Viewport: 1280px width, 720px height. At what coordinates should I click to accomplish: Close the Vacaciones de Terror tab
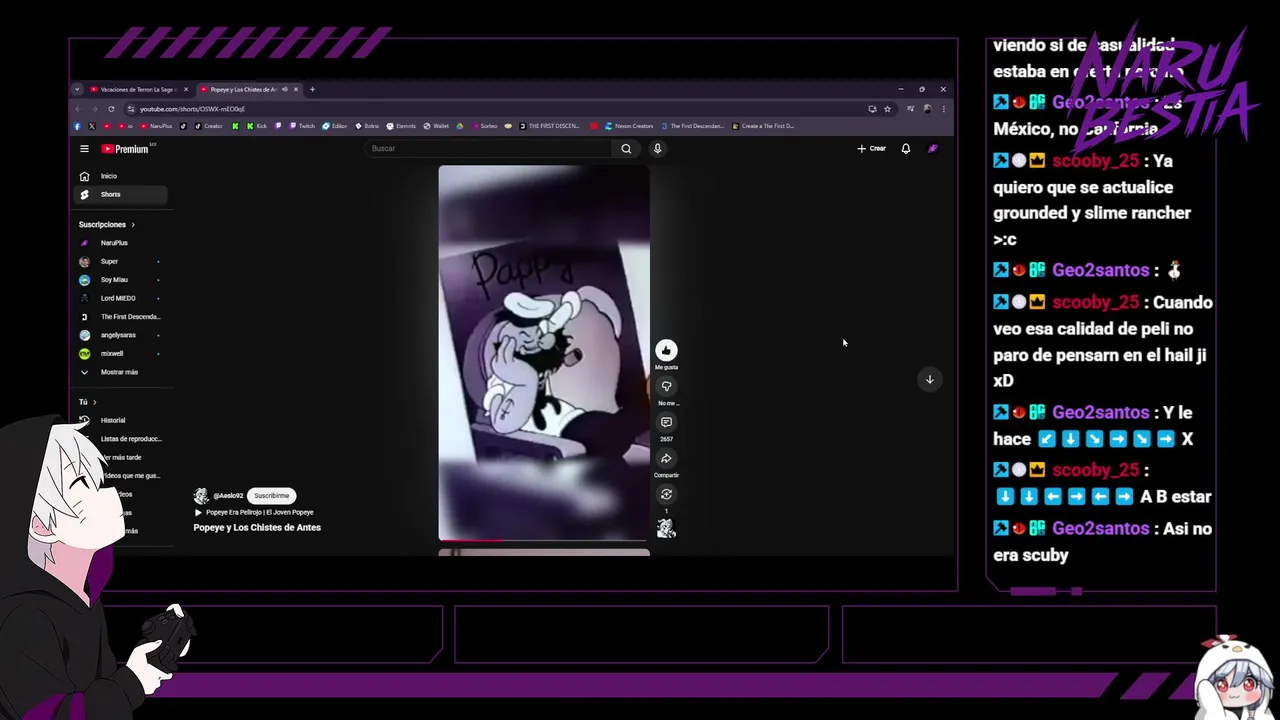(x=185, y=89)
